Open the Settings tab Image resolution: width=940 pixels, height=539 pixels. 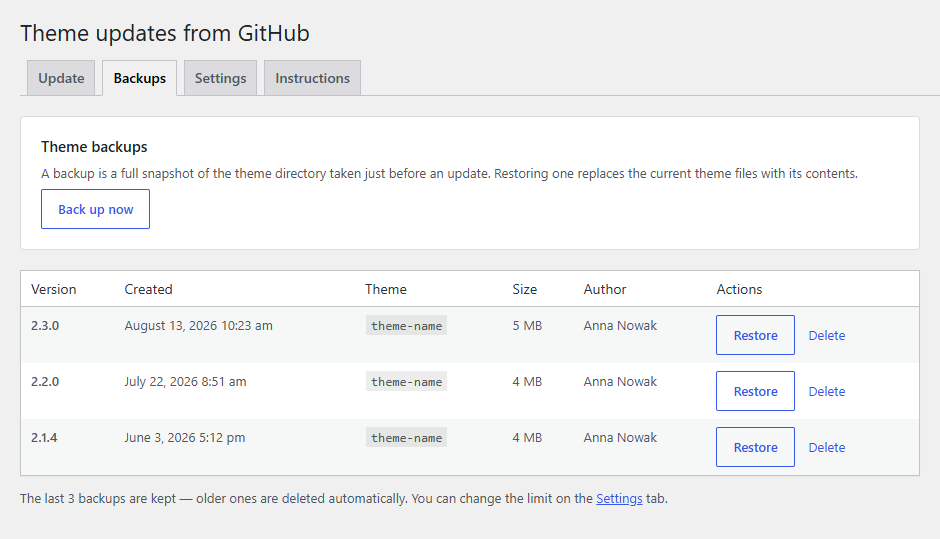[x=221, y=78]
